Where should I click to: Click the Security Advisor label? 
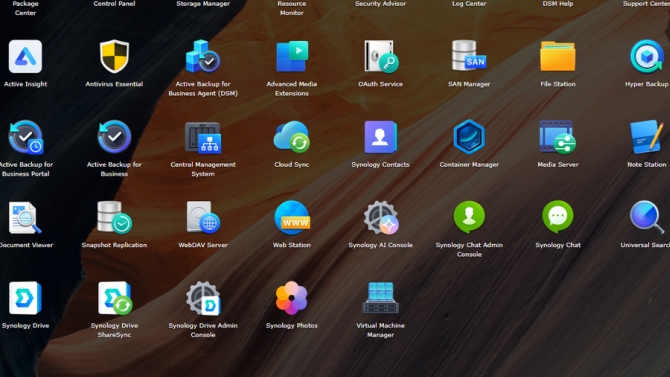380,3
